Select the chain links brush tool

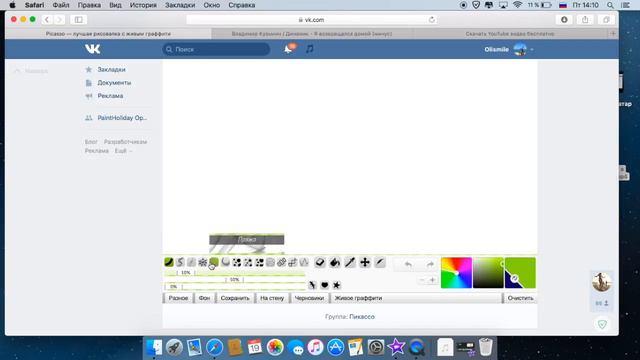(x=282, y=262)
